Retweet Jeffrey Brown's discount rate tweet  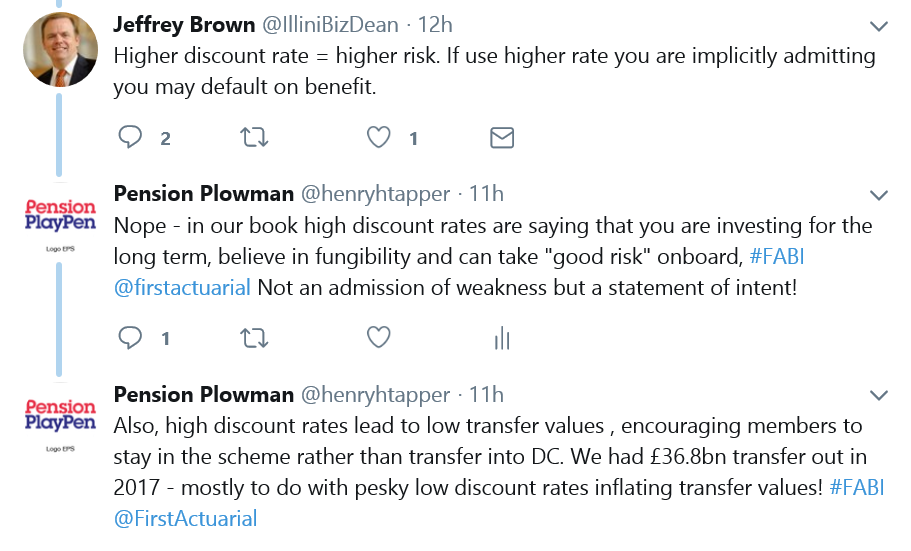tap(254, 138)
